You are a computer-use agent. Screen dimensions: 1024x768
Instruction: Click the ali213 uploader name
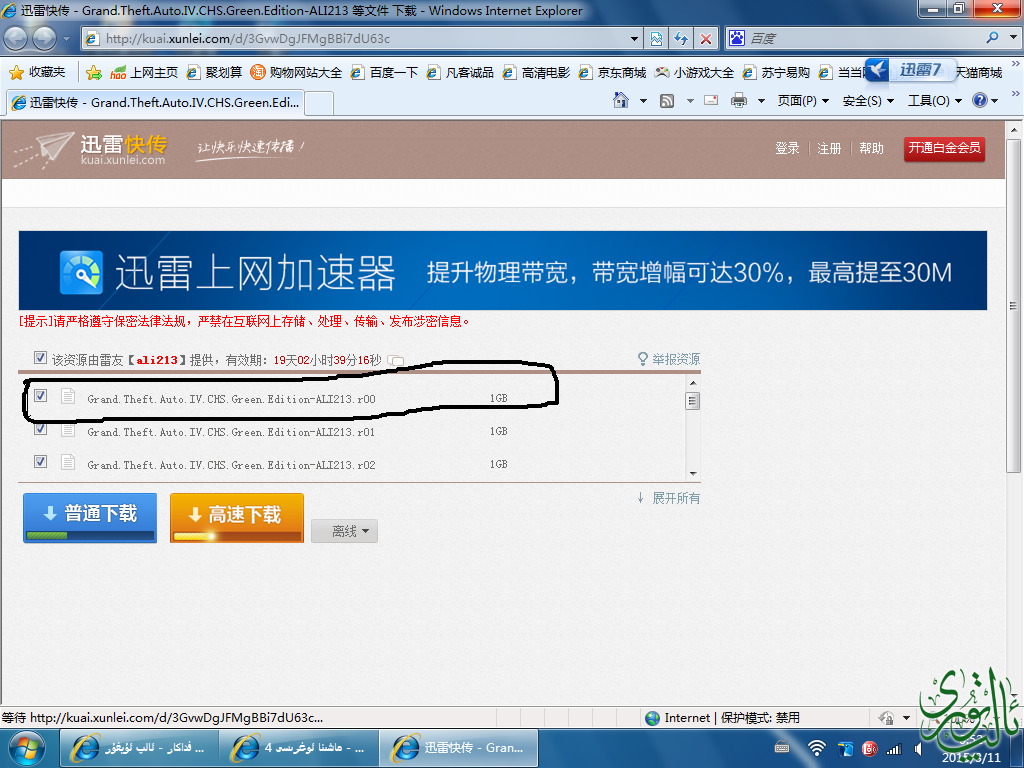click(x=157, y=360)
